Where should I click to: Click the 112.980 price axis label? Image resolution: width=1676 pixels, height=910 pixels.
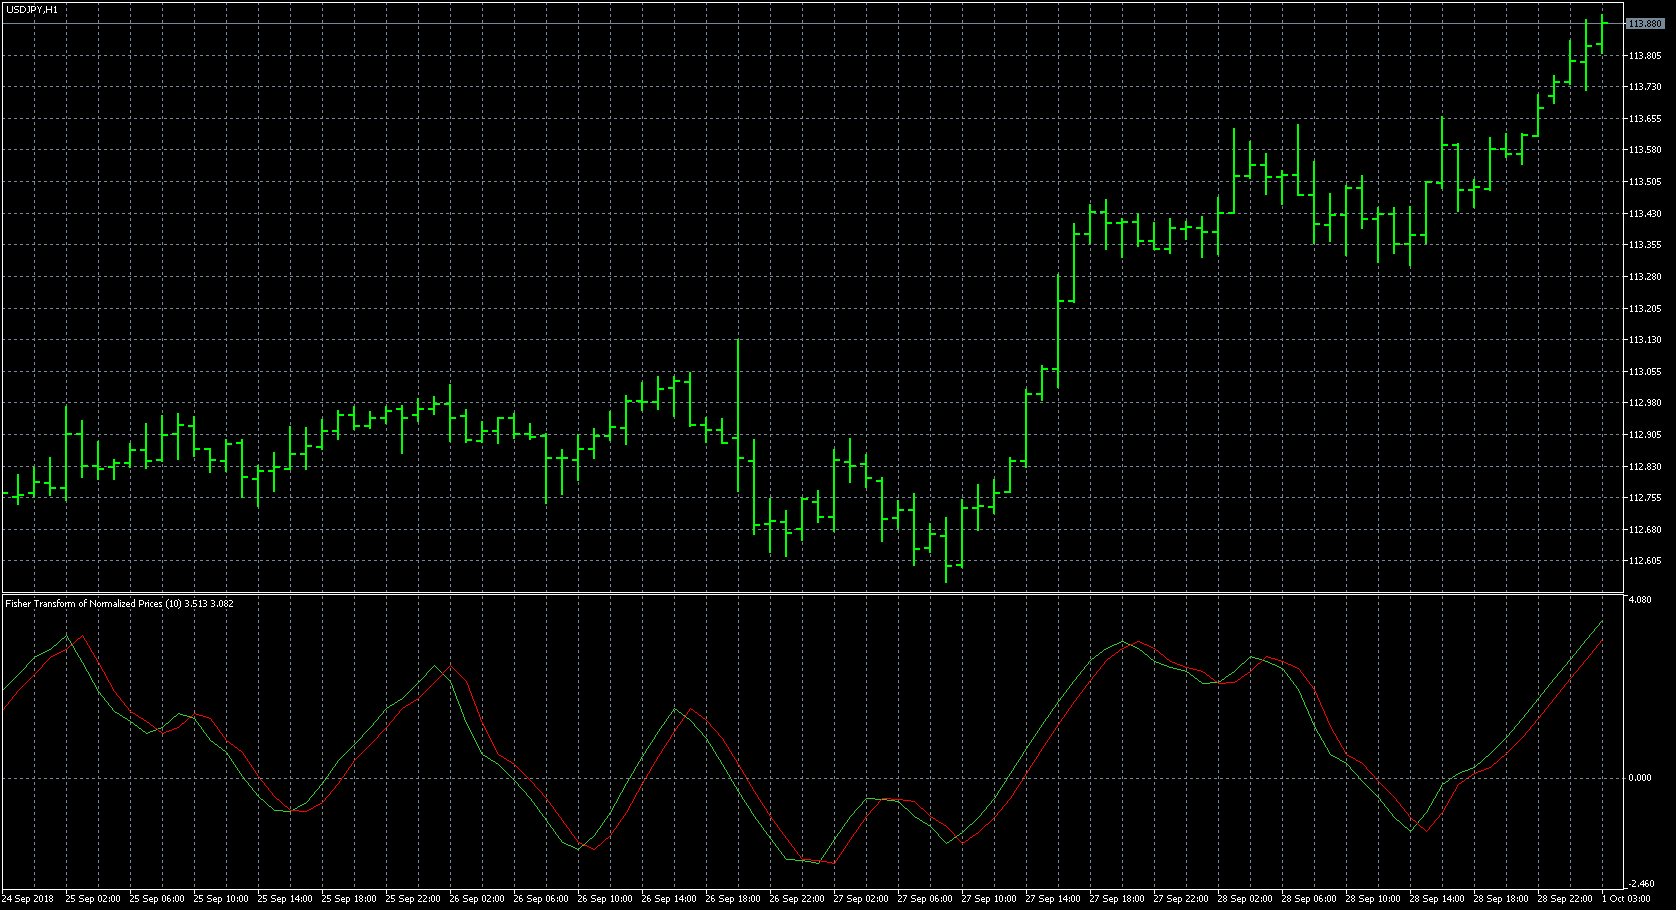[x=1646, y=403]
